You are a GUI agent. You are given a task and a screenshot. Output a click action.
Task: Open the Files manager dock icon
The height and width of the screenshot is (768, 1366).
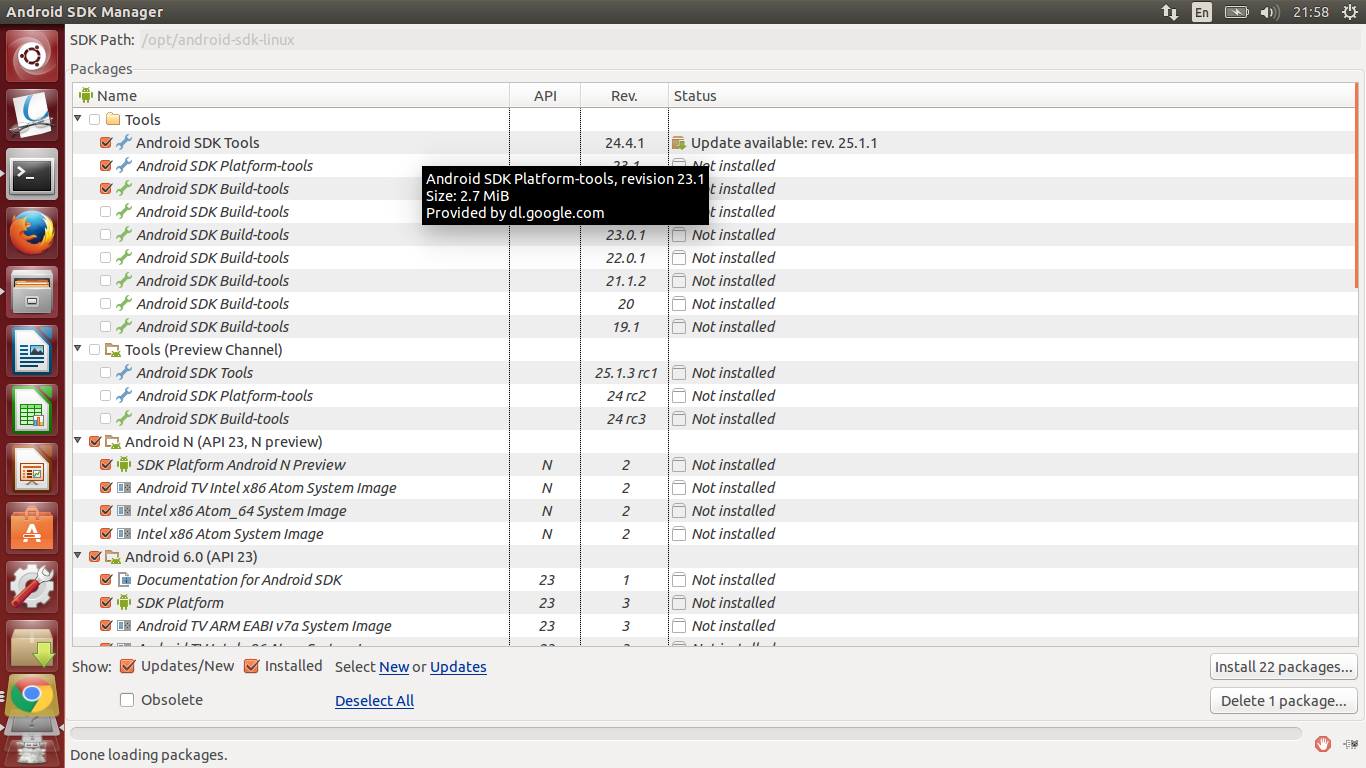[32, 293]
